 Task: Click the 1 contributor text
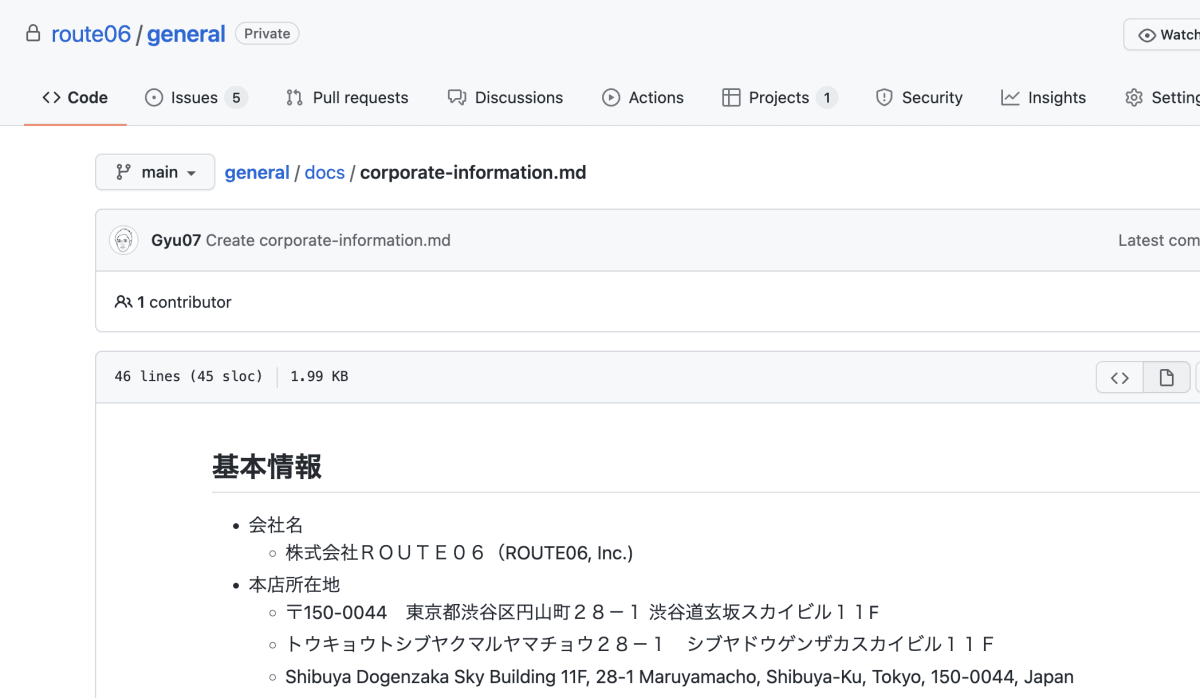pos(184,302)
